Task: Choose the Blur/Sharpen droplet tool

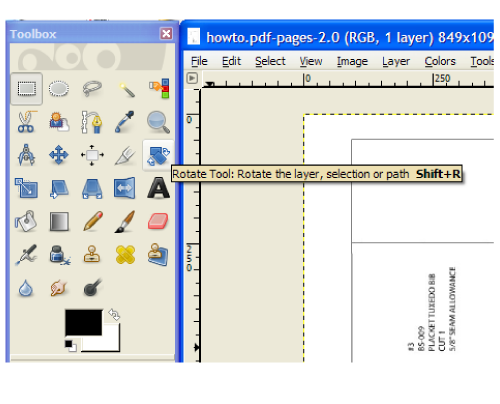Action: coord(26,288)
